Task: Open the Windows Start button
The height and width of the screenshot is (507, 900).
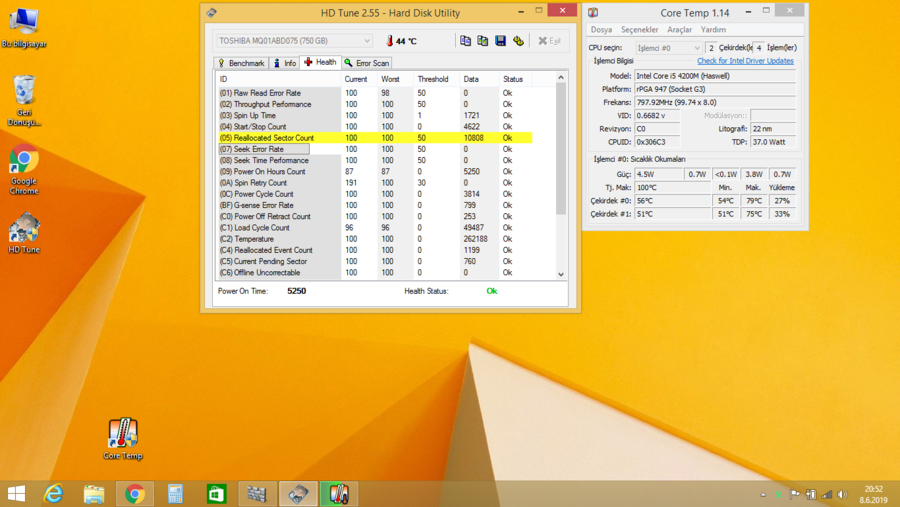Action: coord(17,494)
